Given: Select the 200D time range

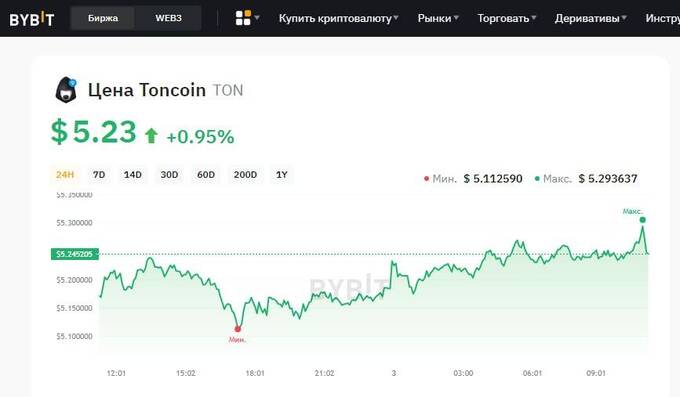Looking at the screenshot, I should coord(245,175).
